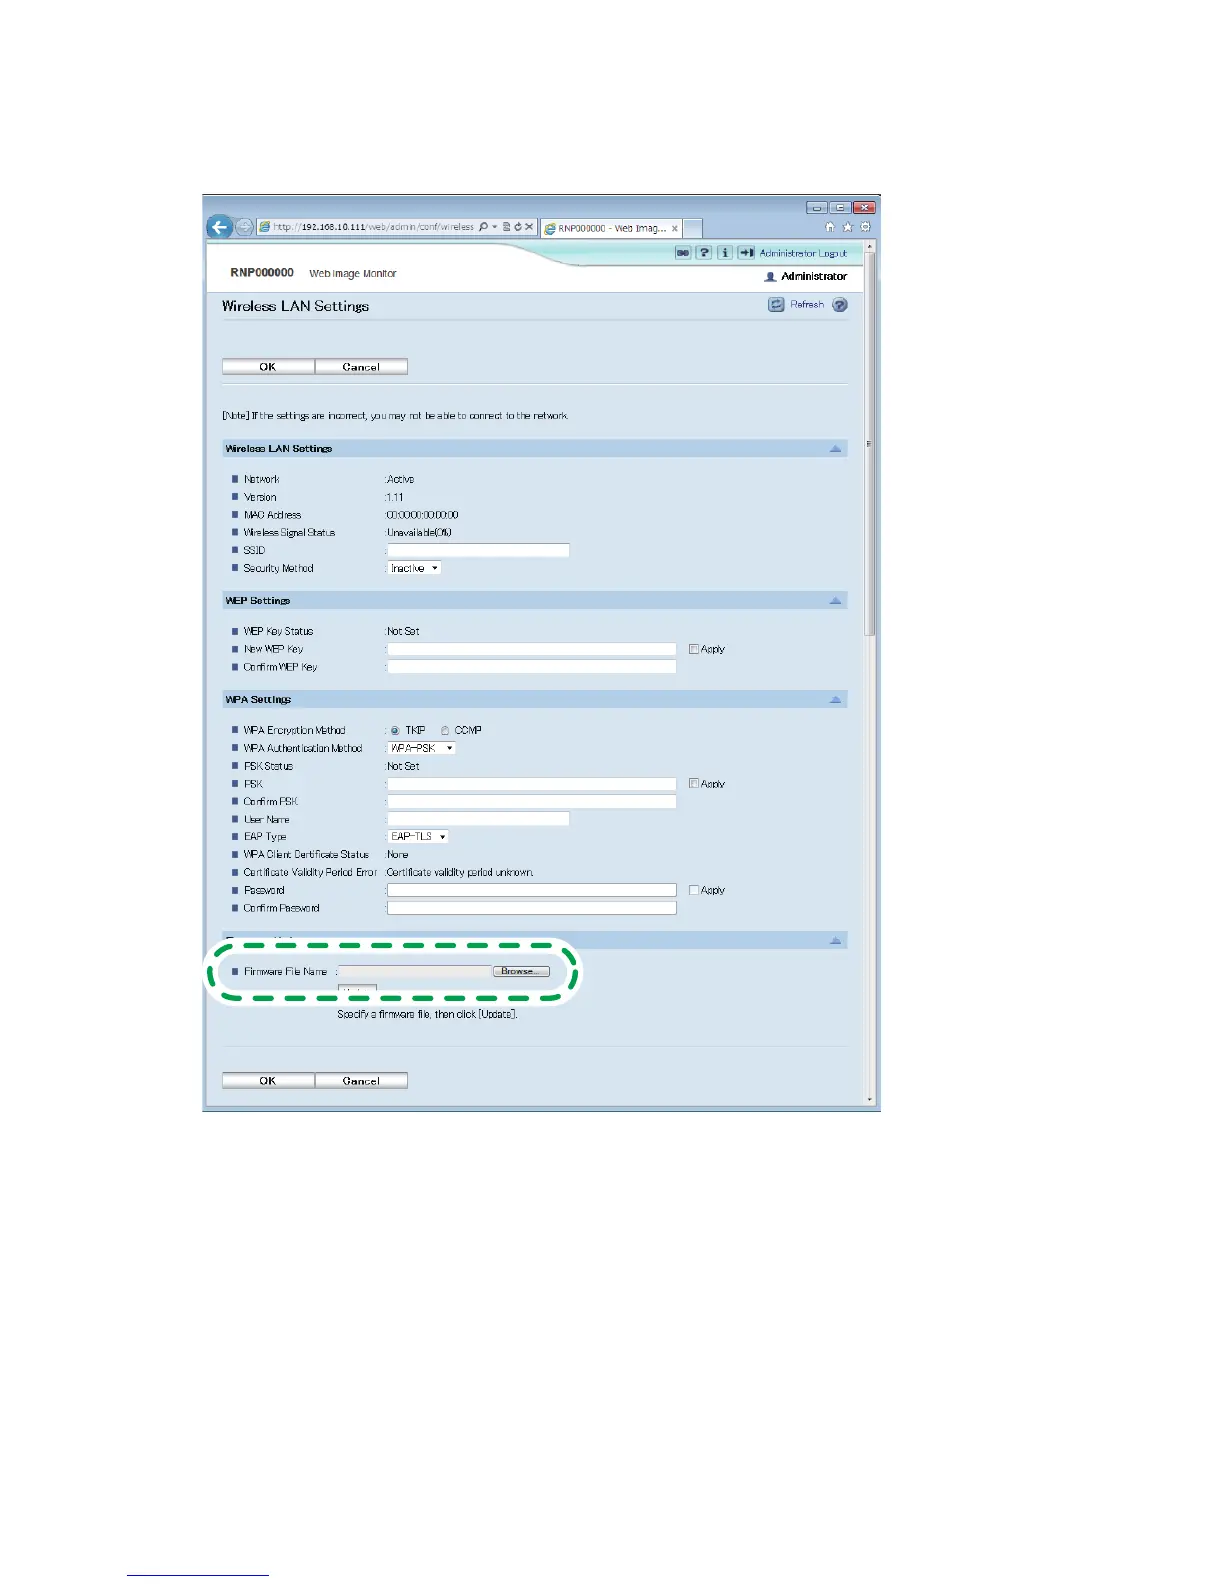Screen dimensions: 1224x1584
Task: Click the Confirm PSK field
Action: point(532,802)
